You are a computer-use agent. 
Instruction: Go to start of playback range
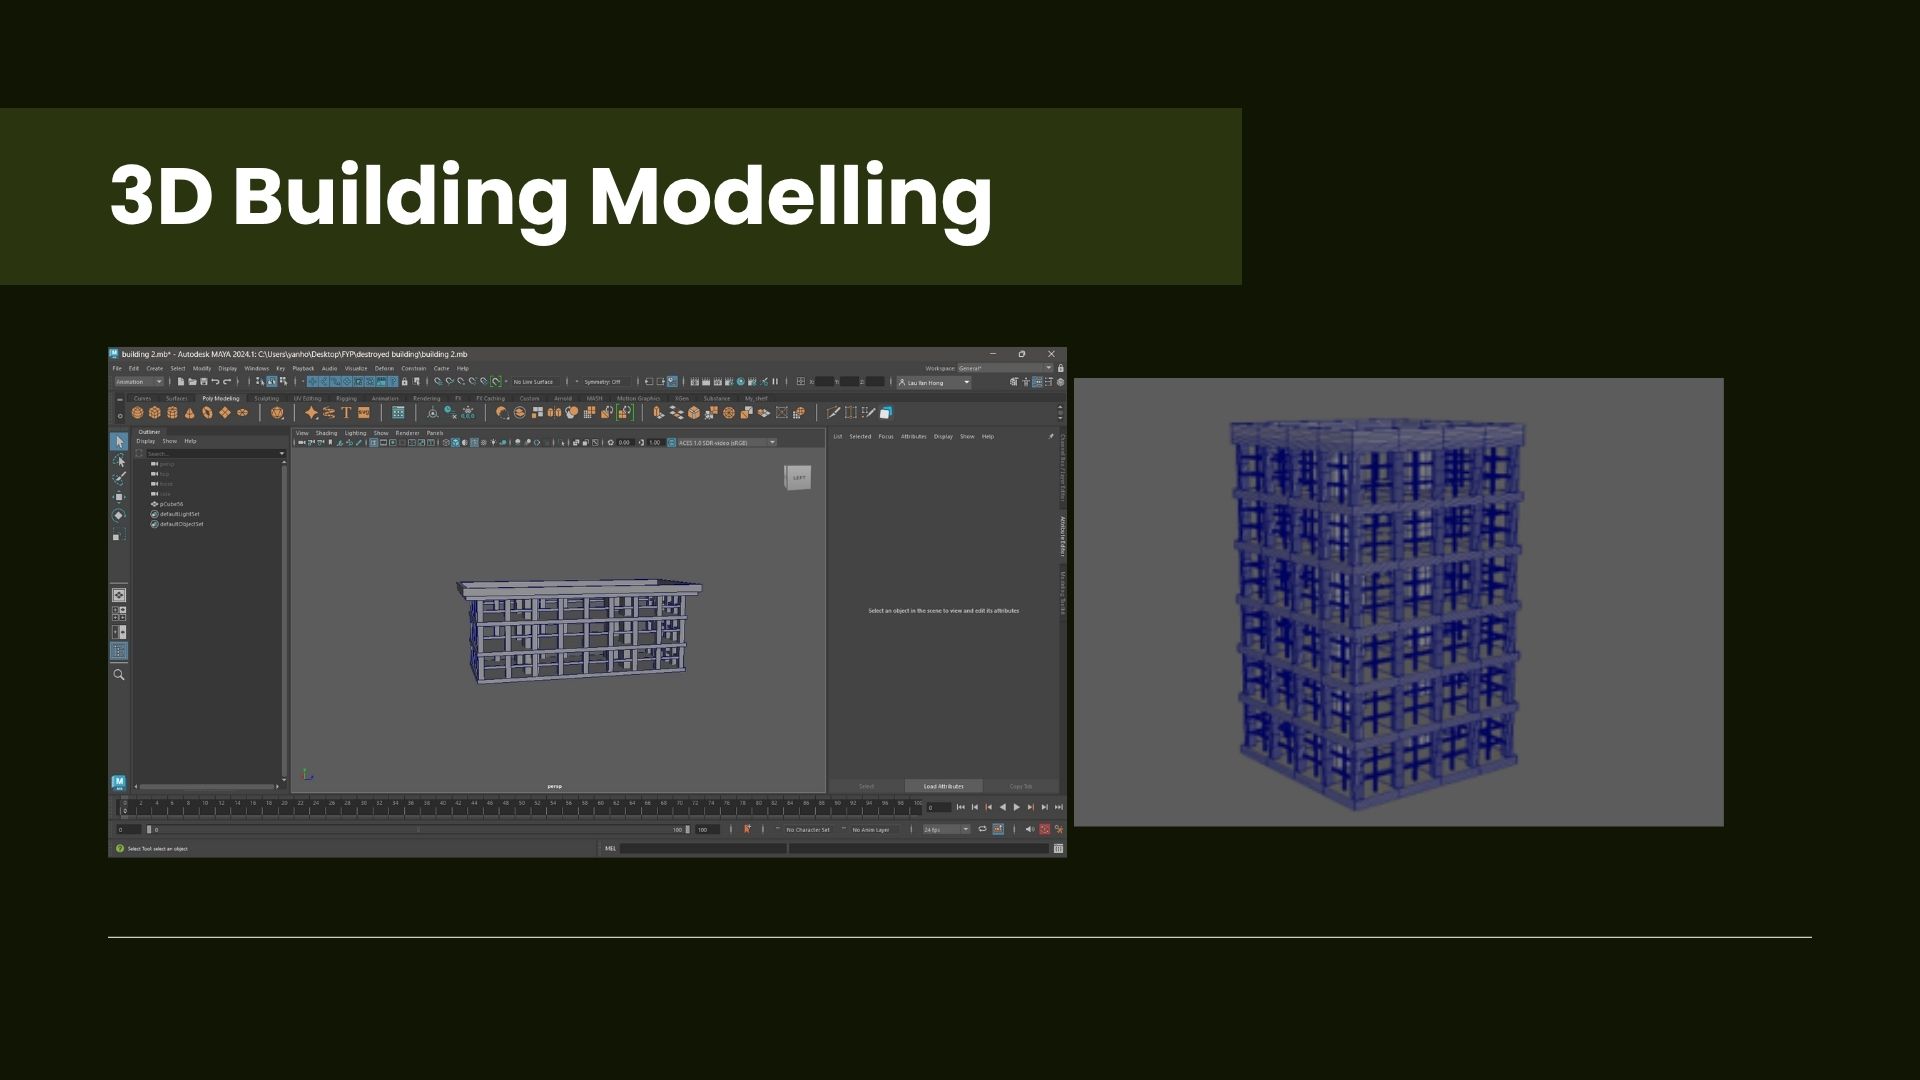point(961,807)
